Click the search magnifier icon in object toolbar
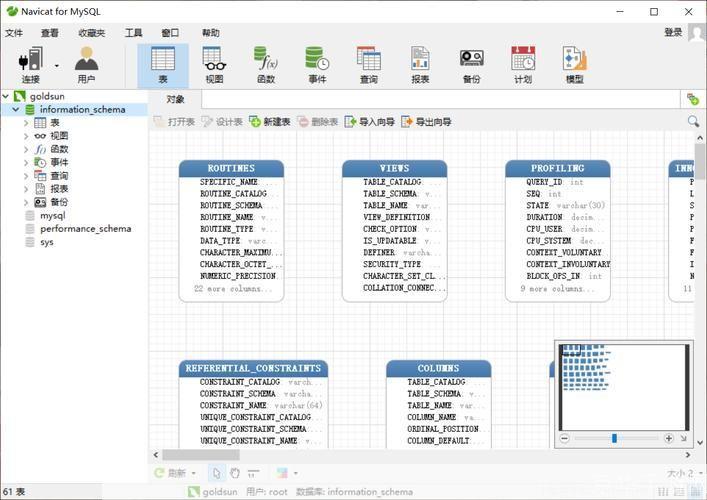The width and height of the screenshot is (707, 500). pos(693,121)
